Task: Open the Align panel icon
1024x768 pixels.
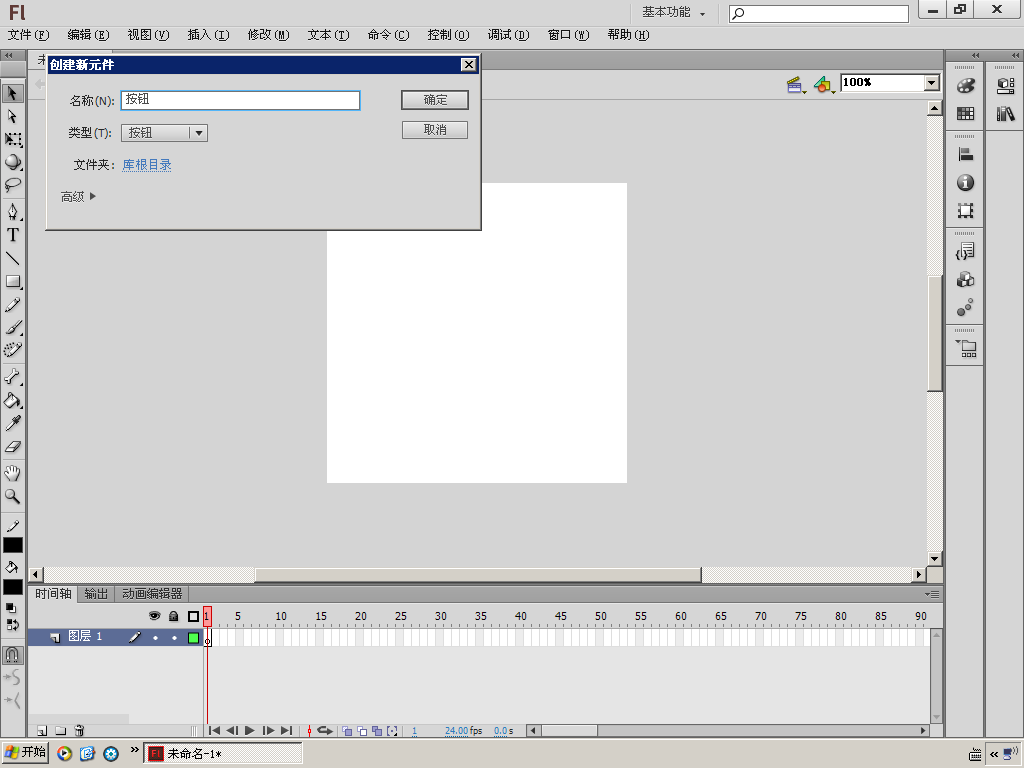Action: pos(965,155)
